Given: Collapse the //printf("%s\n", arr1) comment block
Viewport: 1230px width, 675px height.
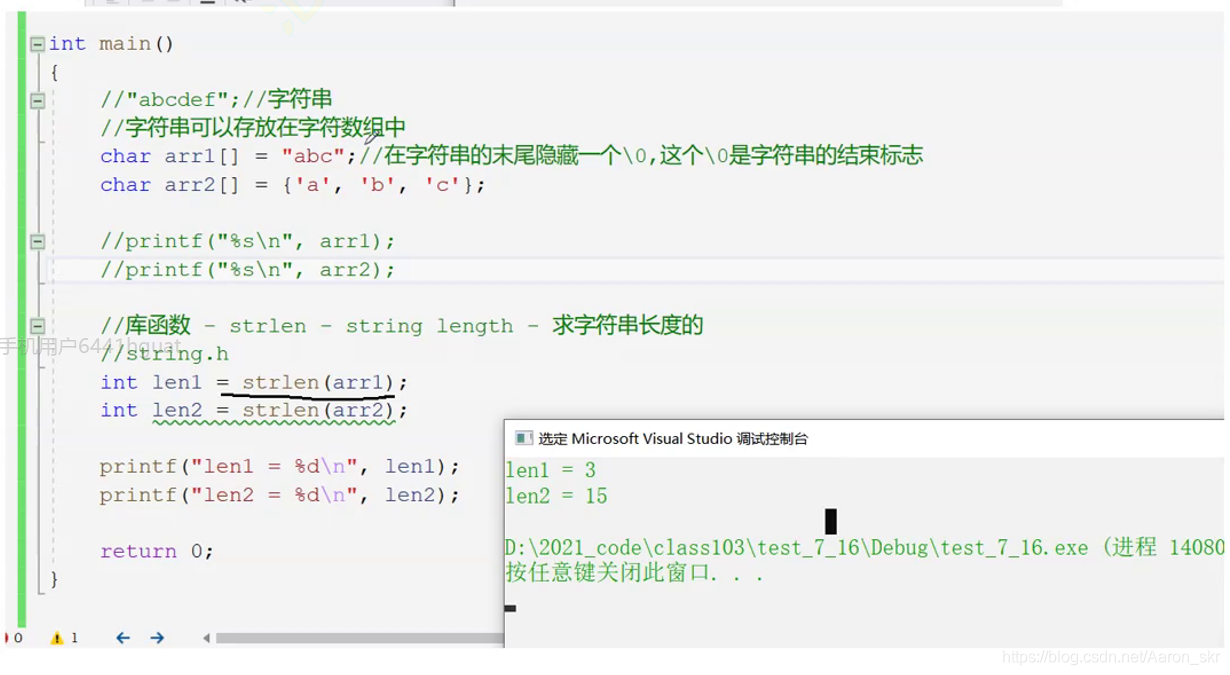Looking at the screenshot, I should click(37, 242).
